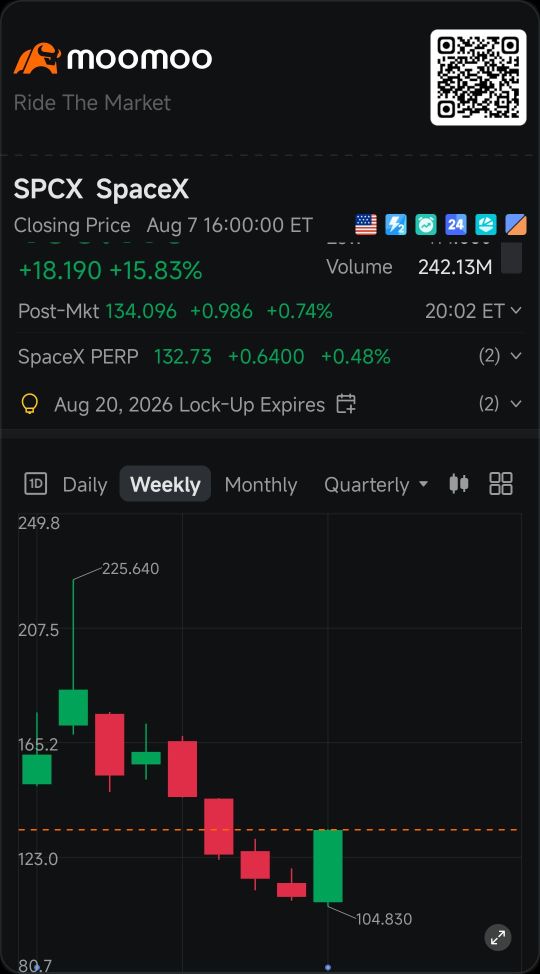Open the candlestick chart type icon
The width and height of the screenshot is (540, 974).
[459, 483]
